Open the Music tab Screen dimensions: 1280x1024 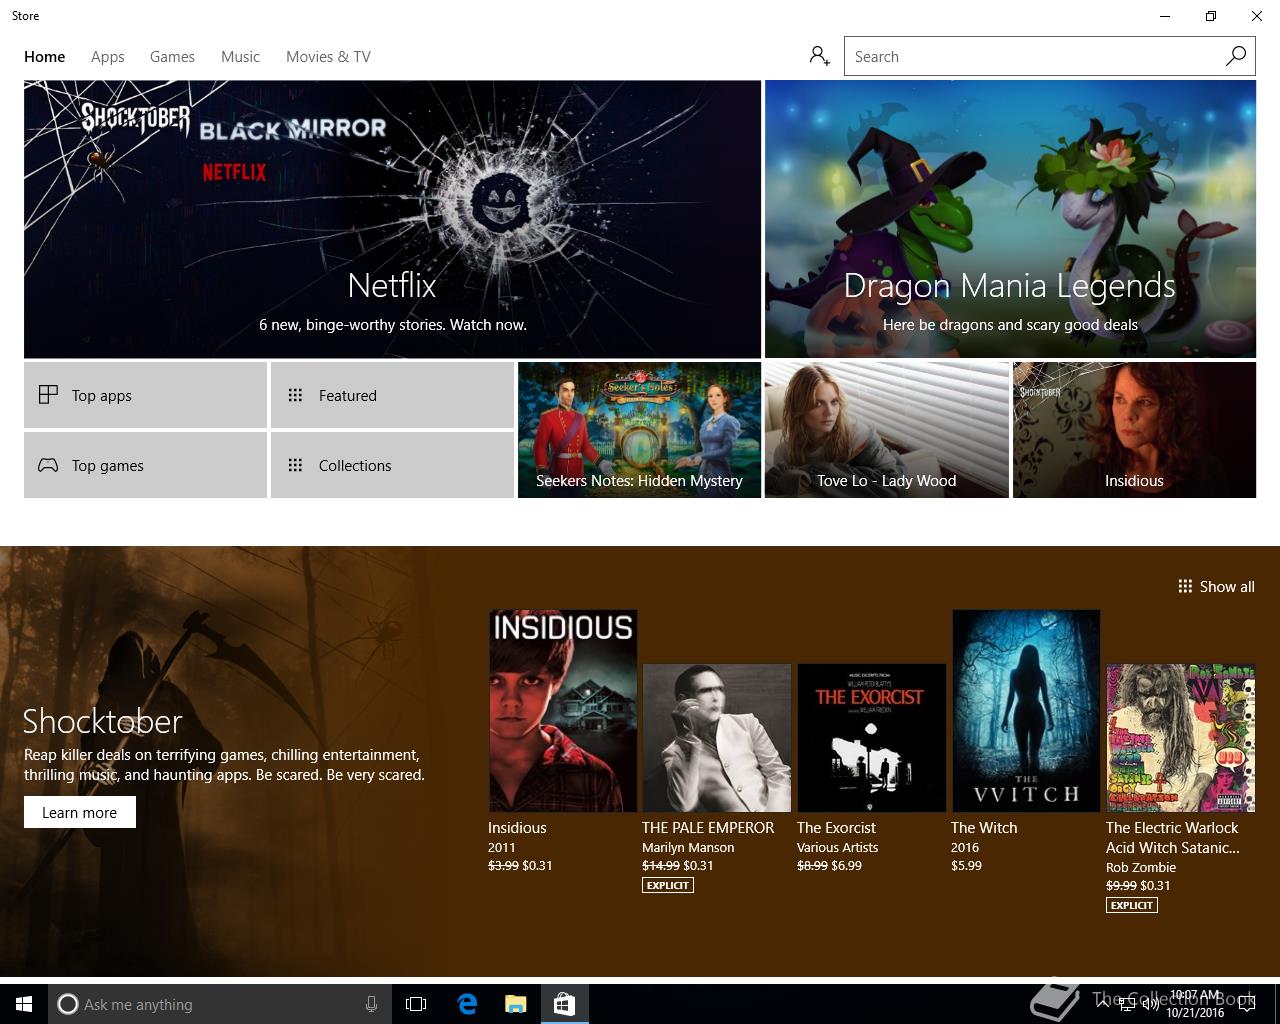pos(240,57)
